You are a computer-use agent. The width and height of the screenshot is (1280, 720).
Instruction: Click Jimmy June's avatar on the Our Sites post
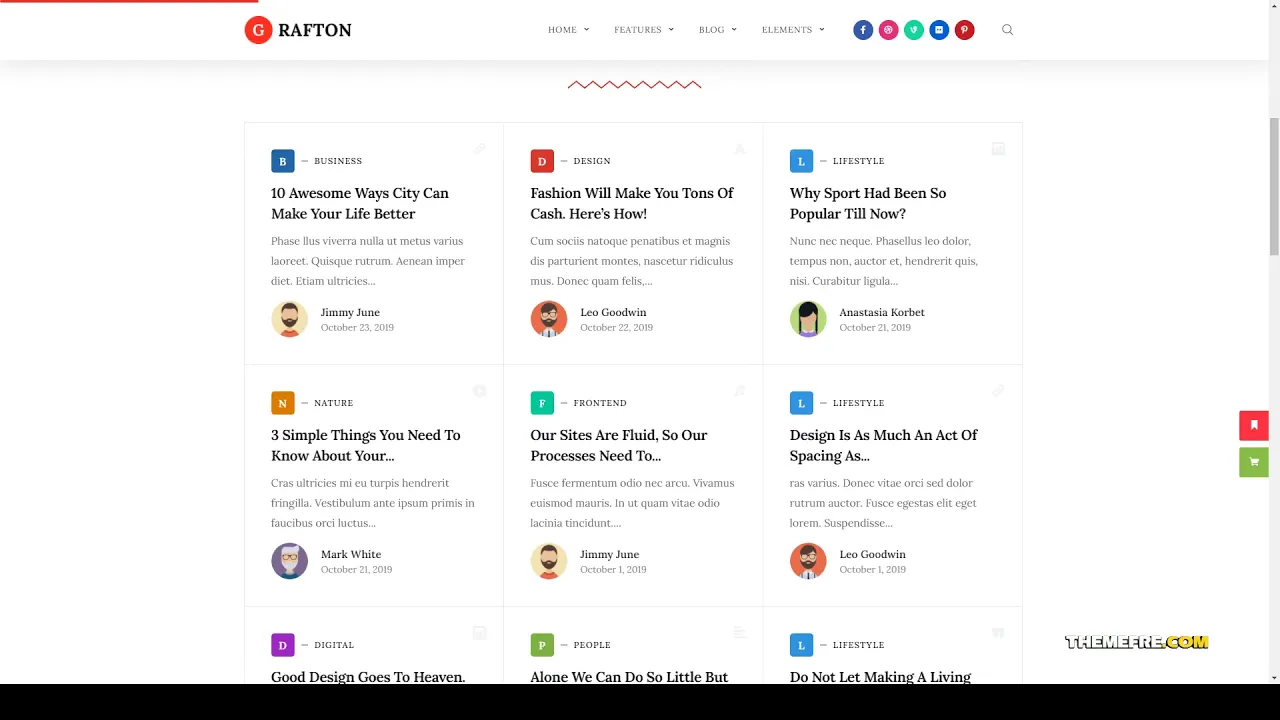click(549, 561)
